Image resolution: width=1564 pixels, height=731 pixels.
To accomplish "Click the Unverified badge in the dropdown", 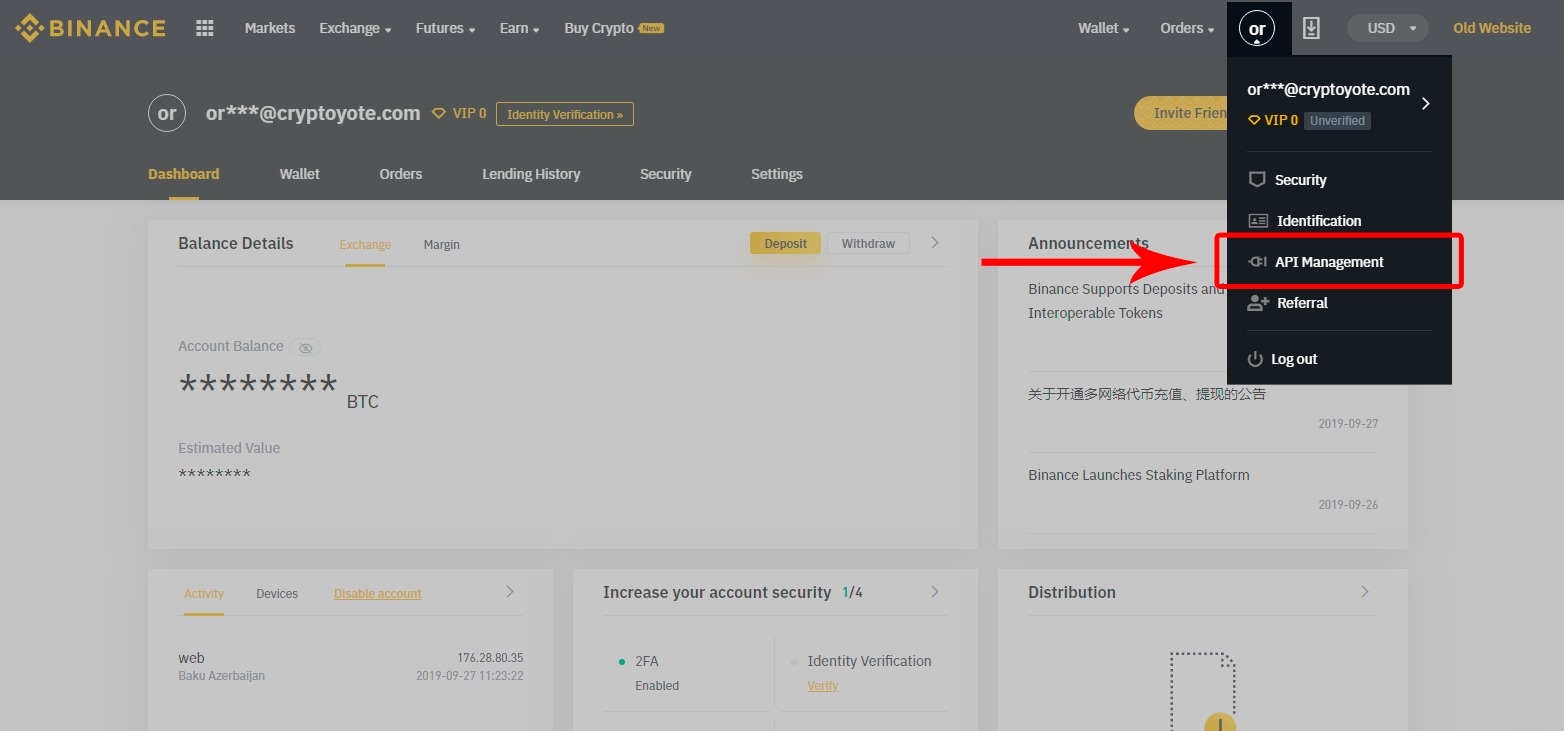I will (x=1337, y=120).
